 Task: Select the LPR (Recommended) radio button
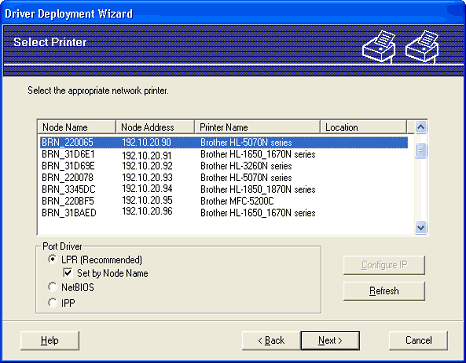pyautogui.click(x=52, y=259)
